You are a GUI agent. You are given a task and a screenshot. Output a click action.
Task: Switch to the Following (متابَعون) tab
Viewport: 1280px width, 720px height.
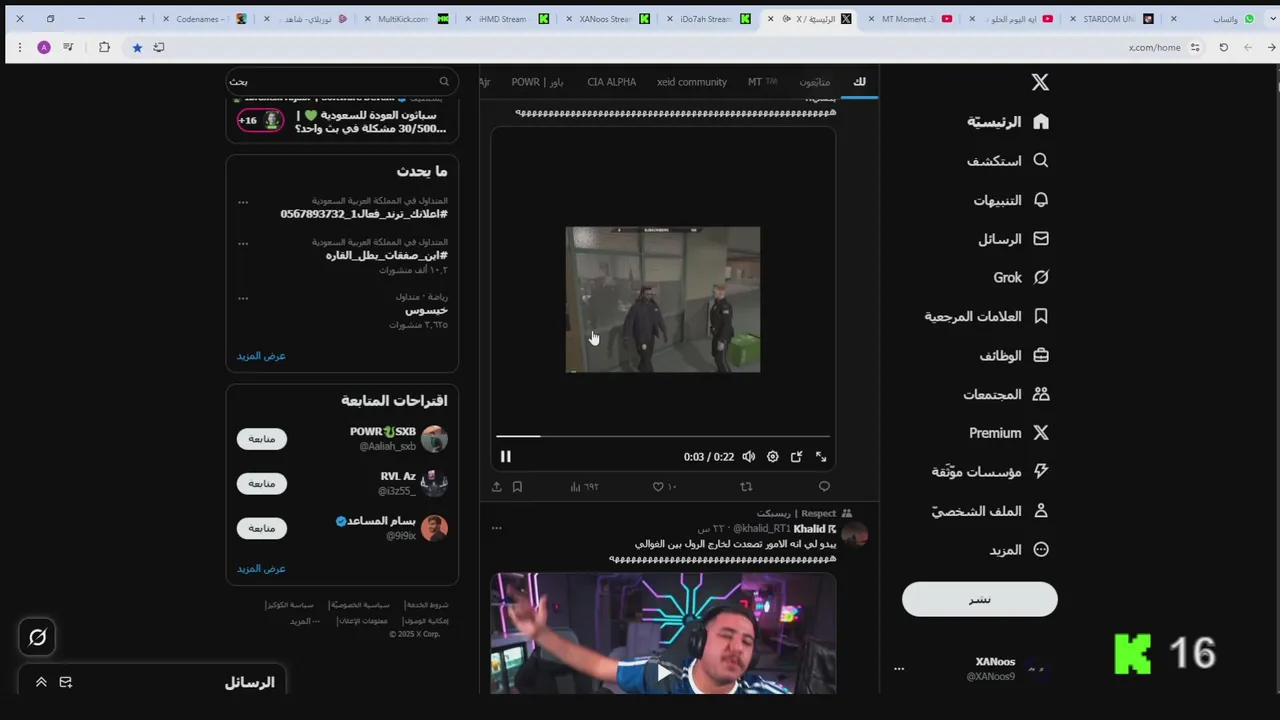[x=814, y=82]
